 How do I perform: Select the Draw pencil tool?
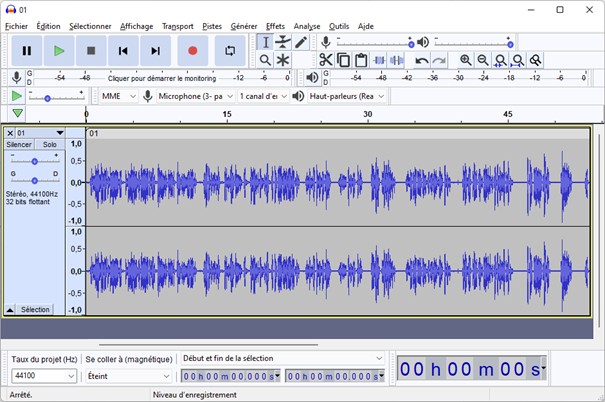[301, 42]
